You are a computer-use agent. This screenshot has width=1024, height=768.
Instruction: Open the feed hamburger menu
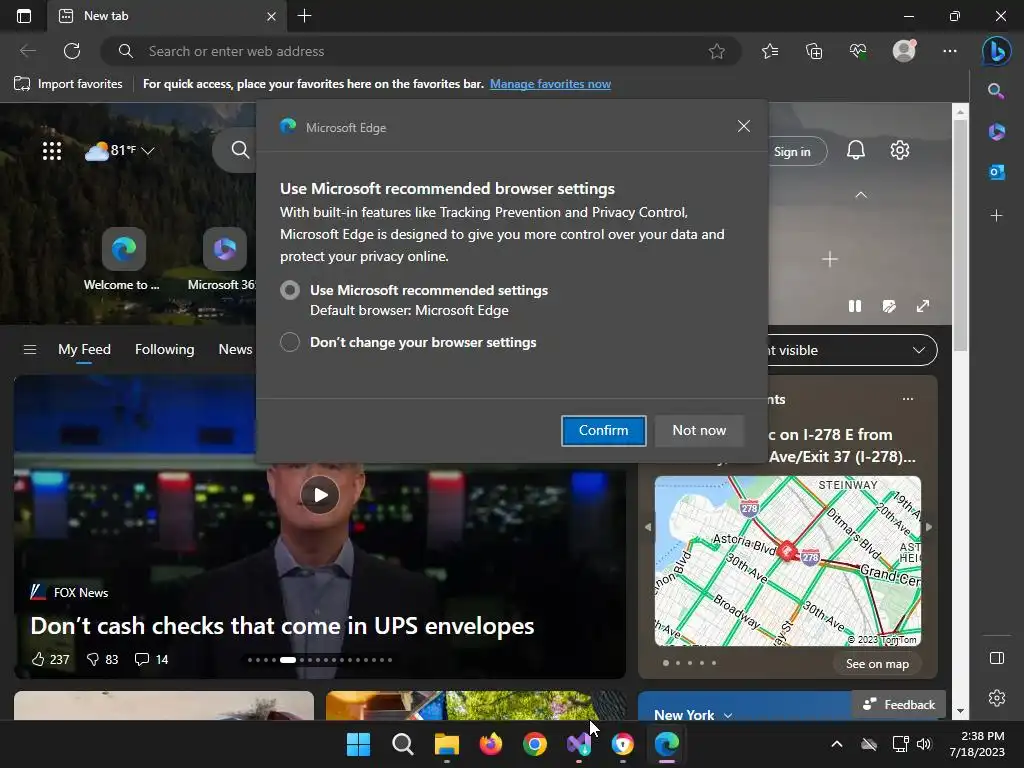tap(29, 349)
